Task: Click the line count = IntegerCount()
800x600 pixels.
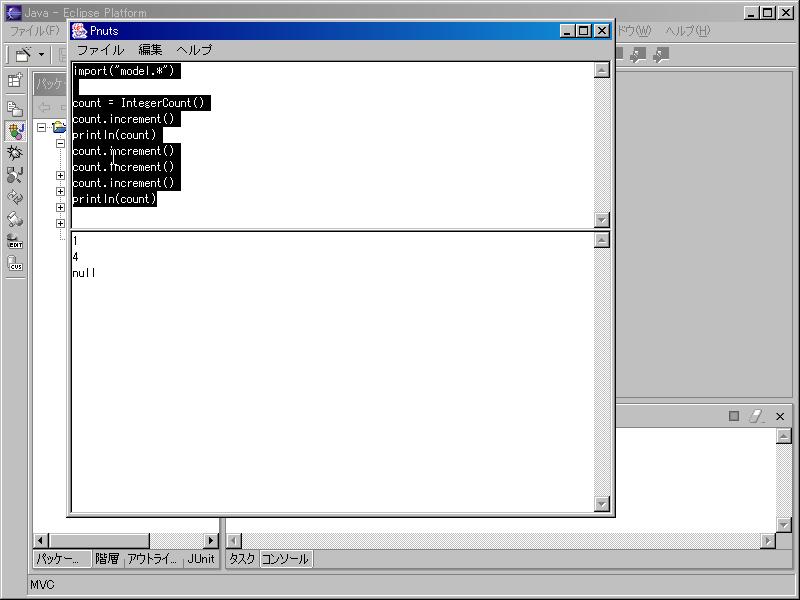Action: point(141,103)
